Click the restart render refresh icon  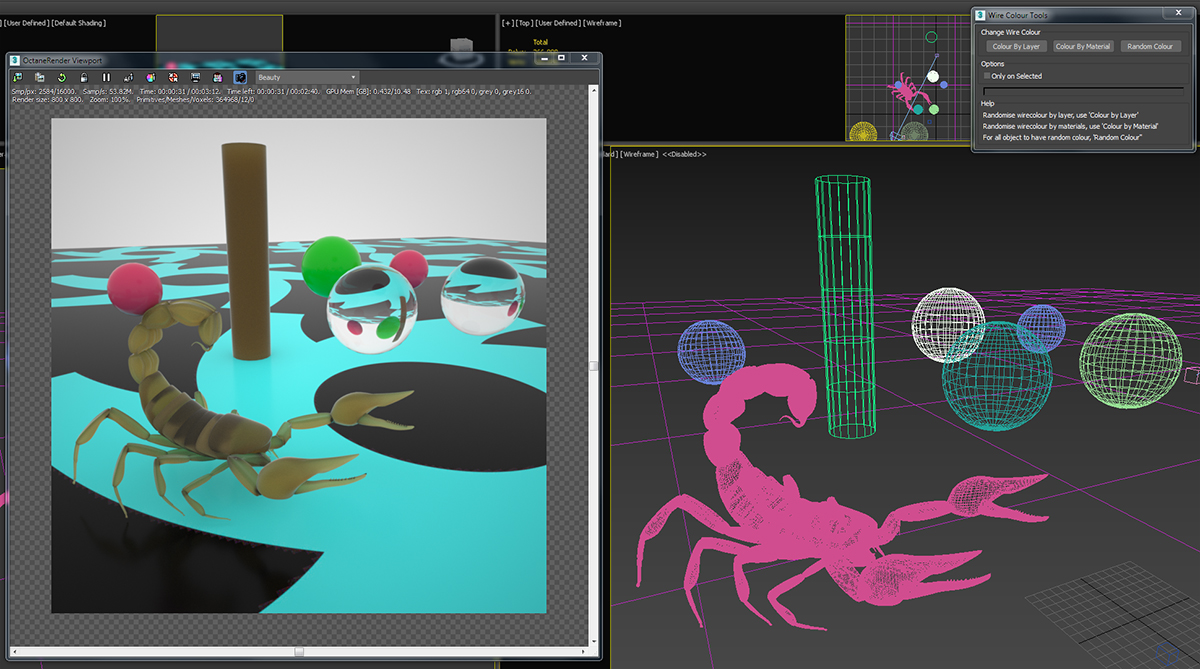[62, 77]
